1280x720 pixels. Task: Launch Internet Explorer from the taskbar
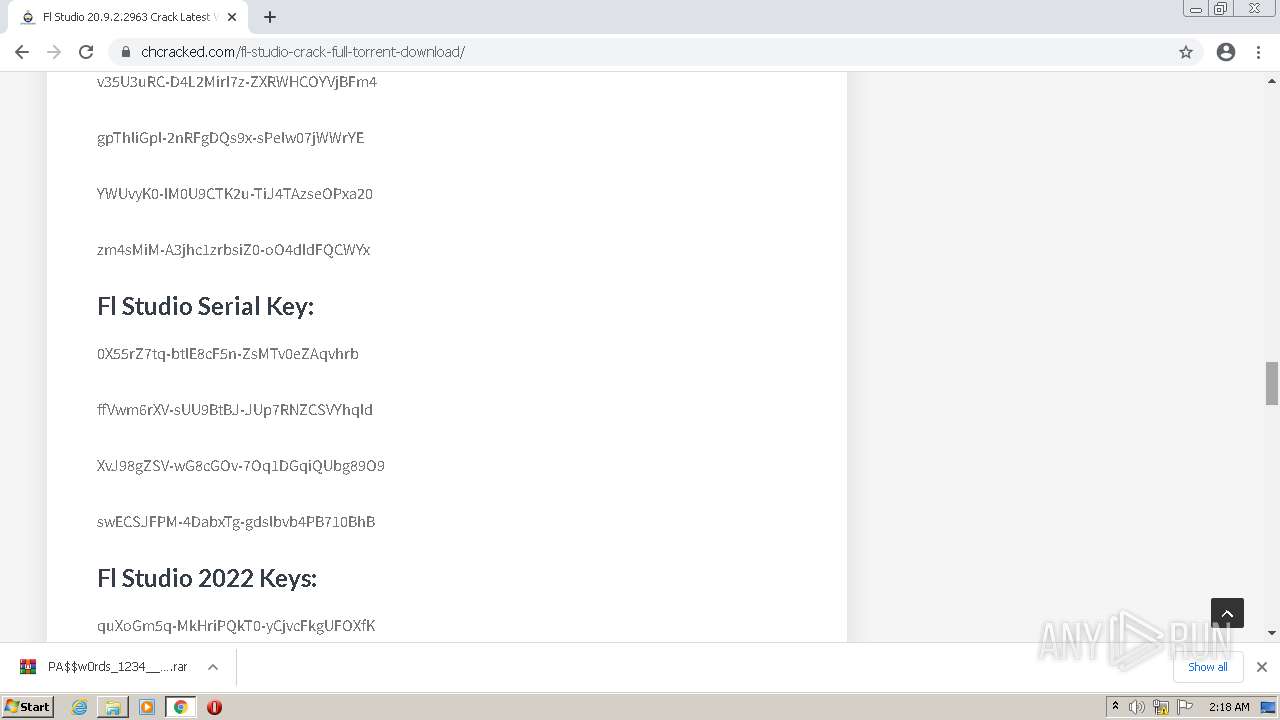80,707
